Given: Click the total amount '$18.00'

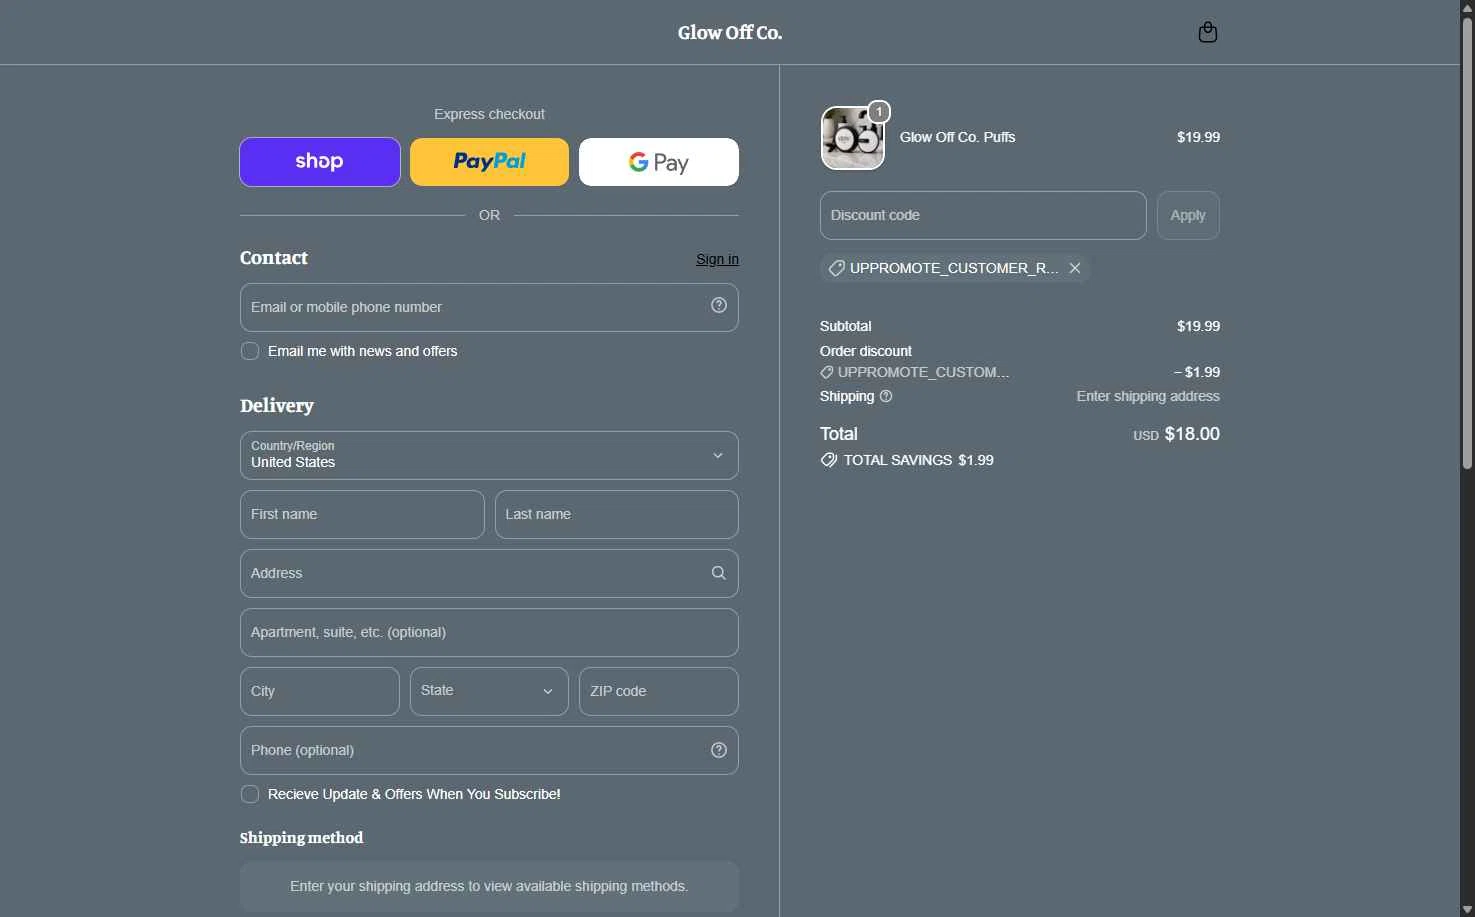Looking at the screenshot, I should (x=1192, y=434).
